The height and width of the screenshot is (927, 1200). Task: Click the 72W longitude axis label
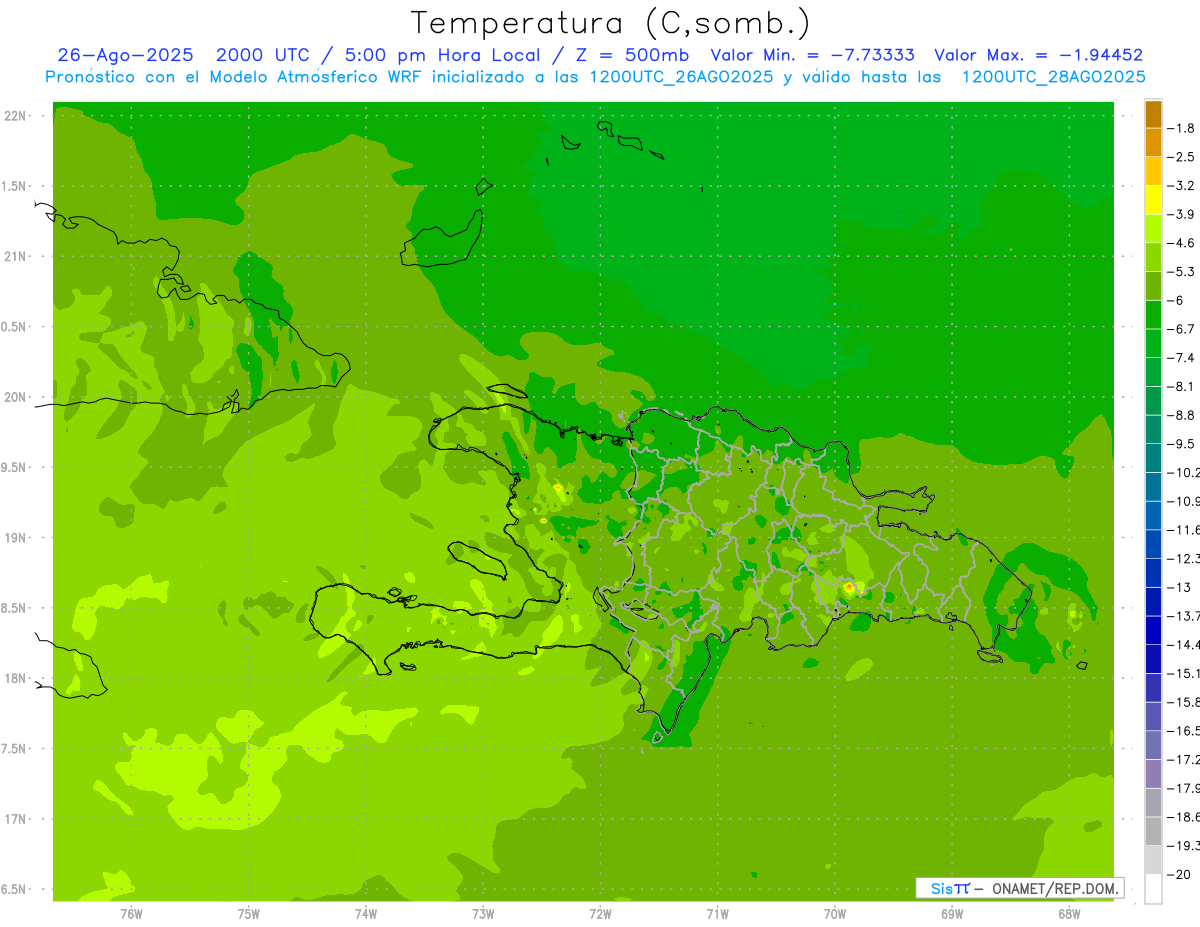[x=600, y=913]
